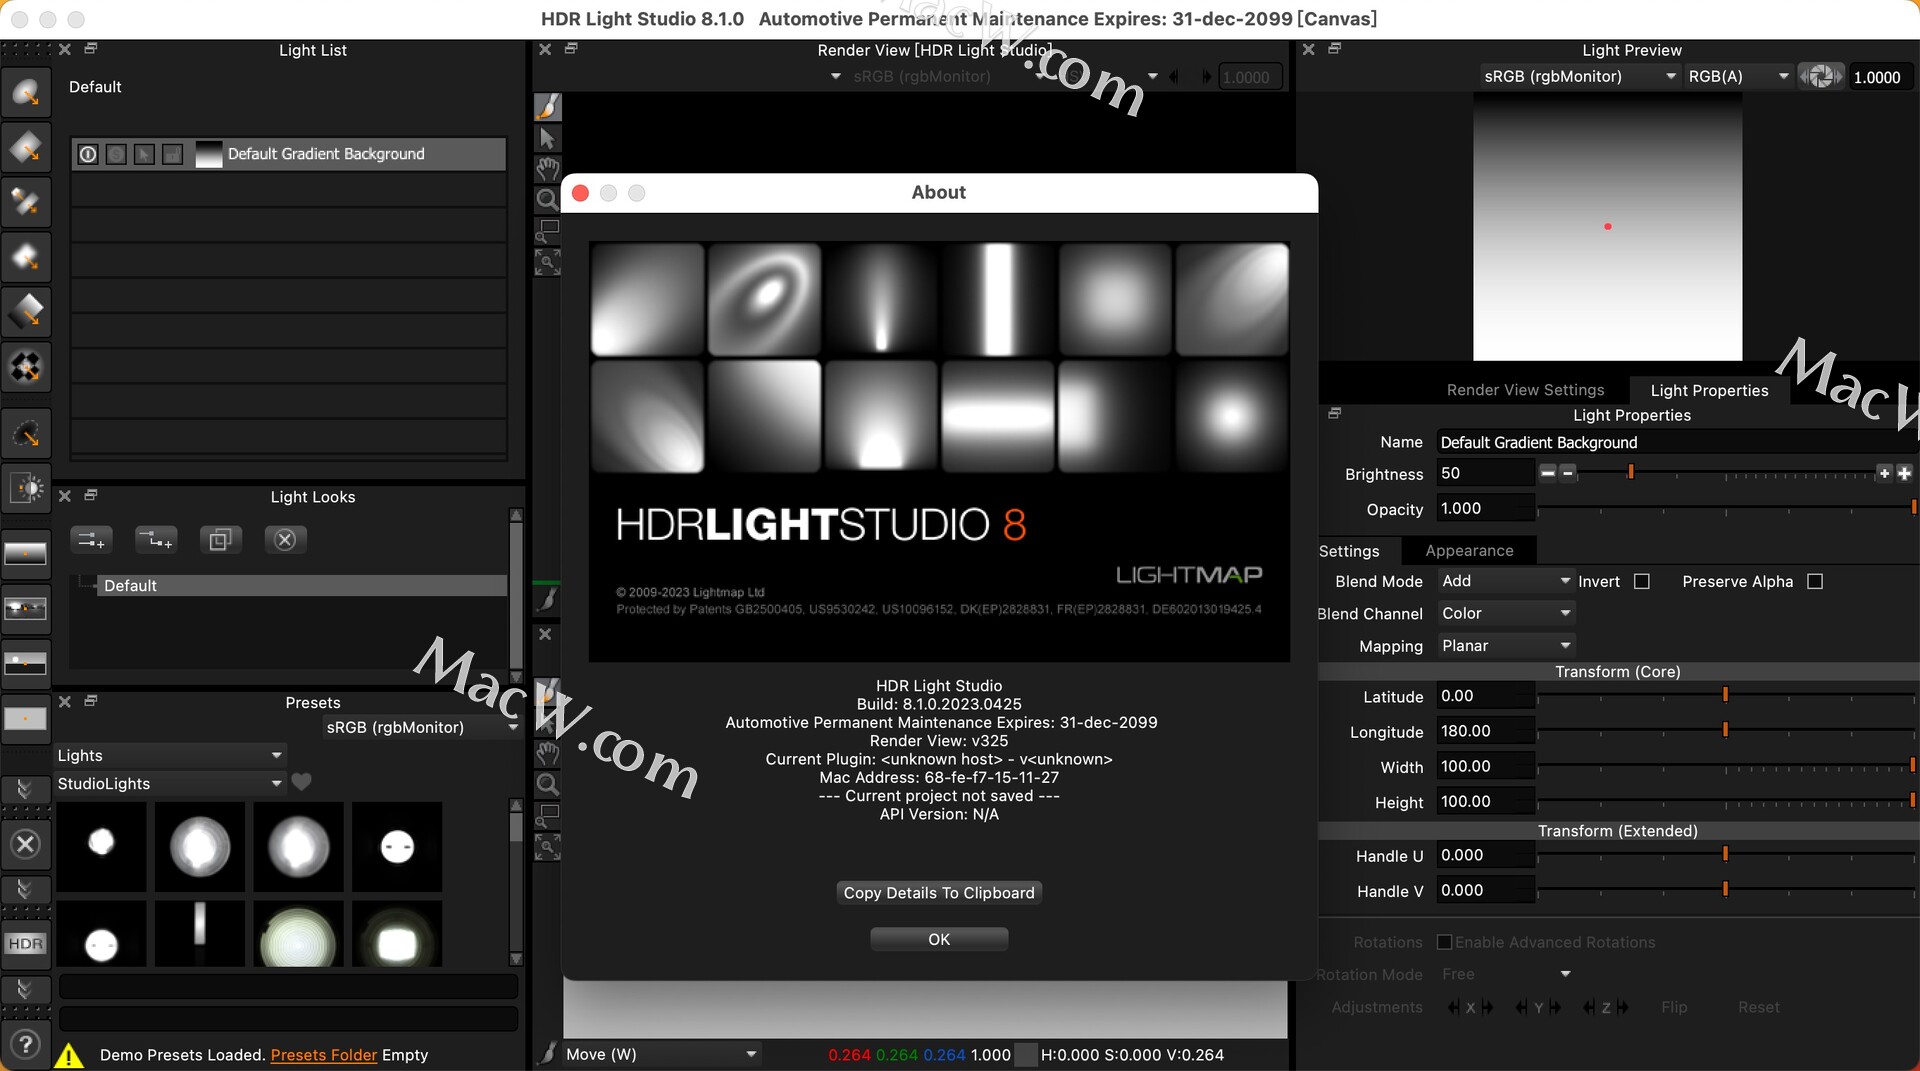Select the Default item in Light Looks
Viewport: 1920px width, 1071px height.
300,586
